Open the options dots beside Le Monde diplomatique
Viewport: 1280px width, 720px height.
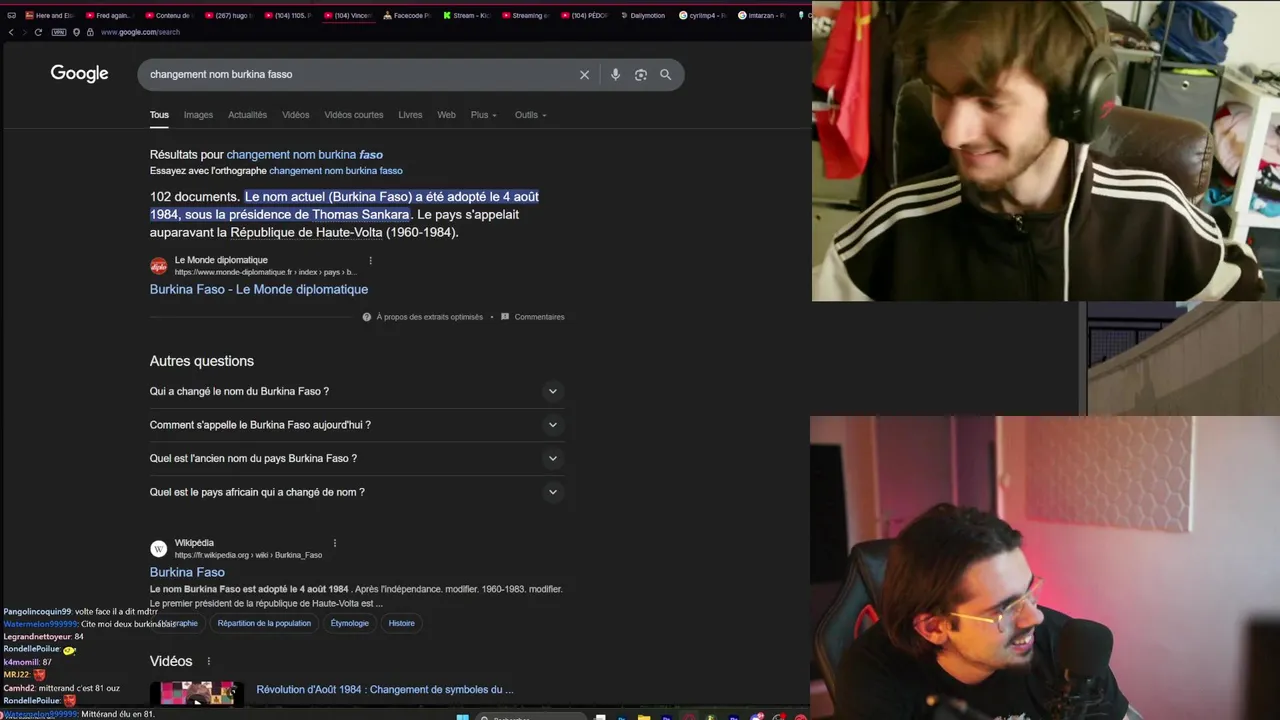point(370,260)
